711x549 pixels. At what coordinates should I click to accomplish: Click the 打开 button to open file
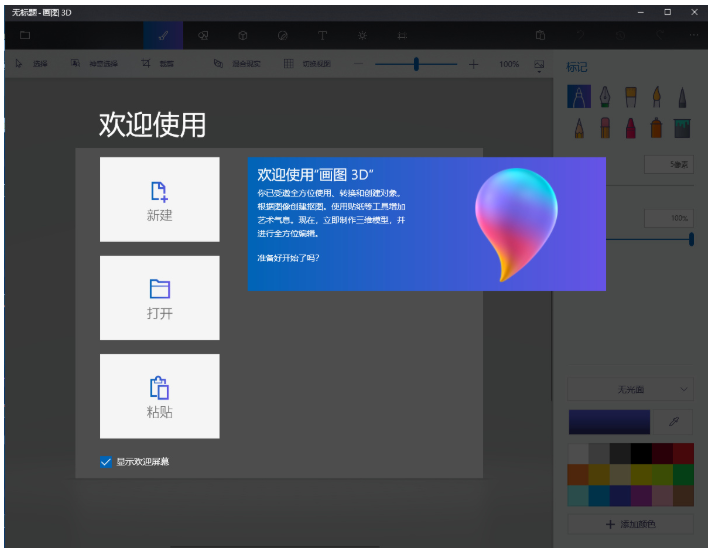[x=160, y=298]
